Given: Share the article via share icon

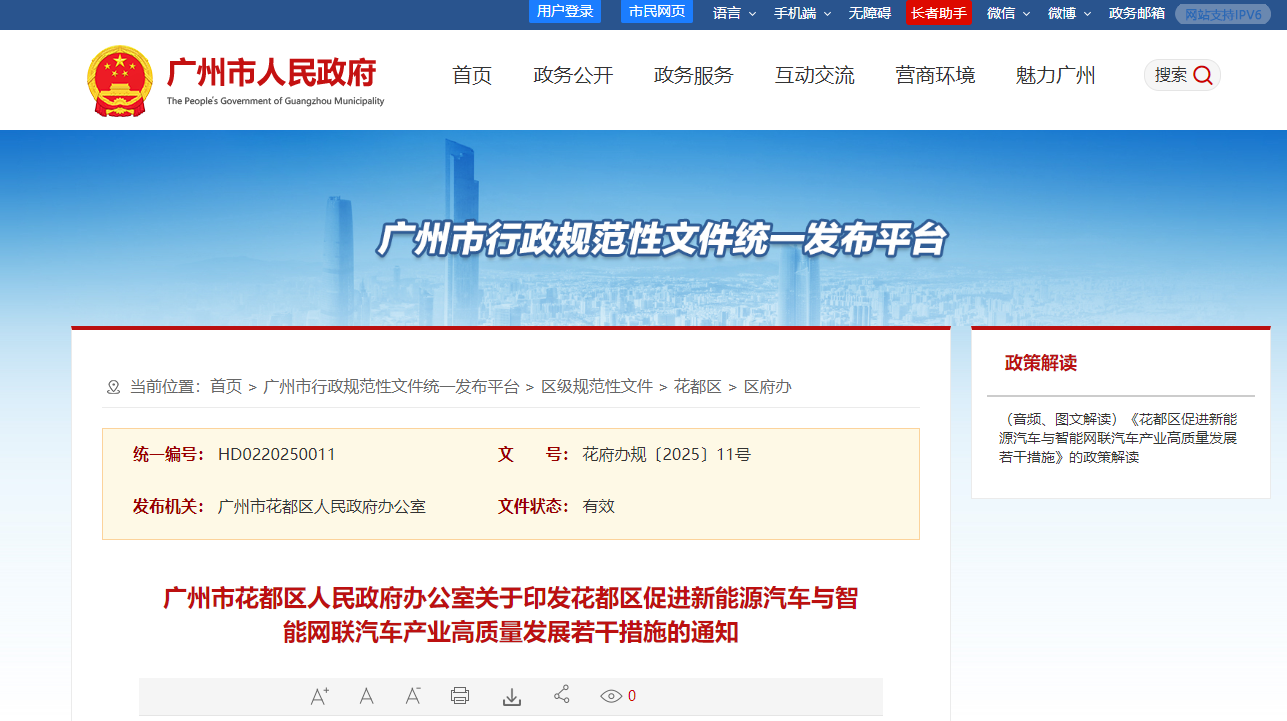Looking at the screenshot, I should (562, 695).
